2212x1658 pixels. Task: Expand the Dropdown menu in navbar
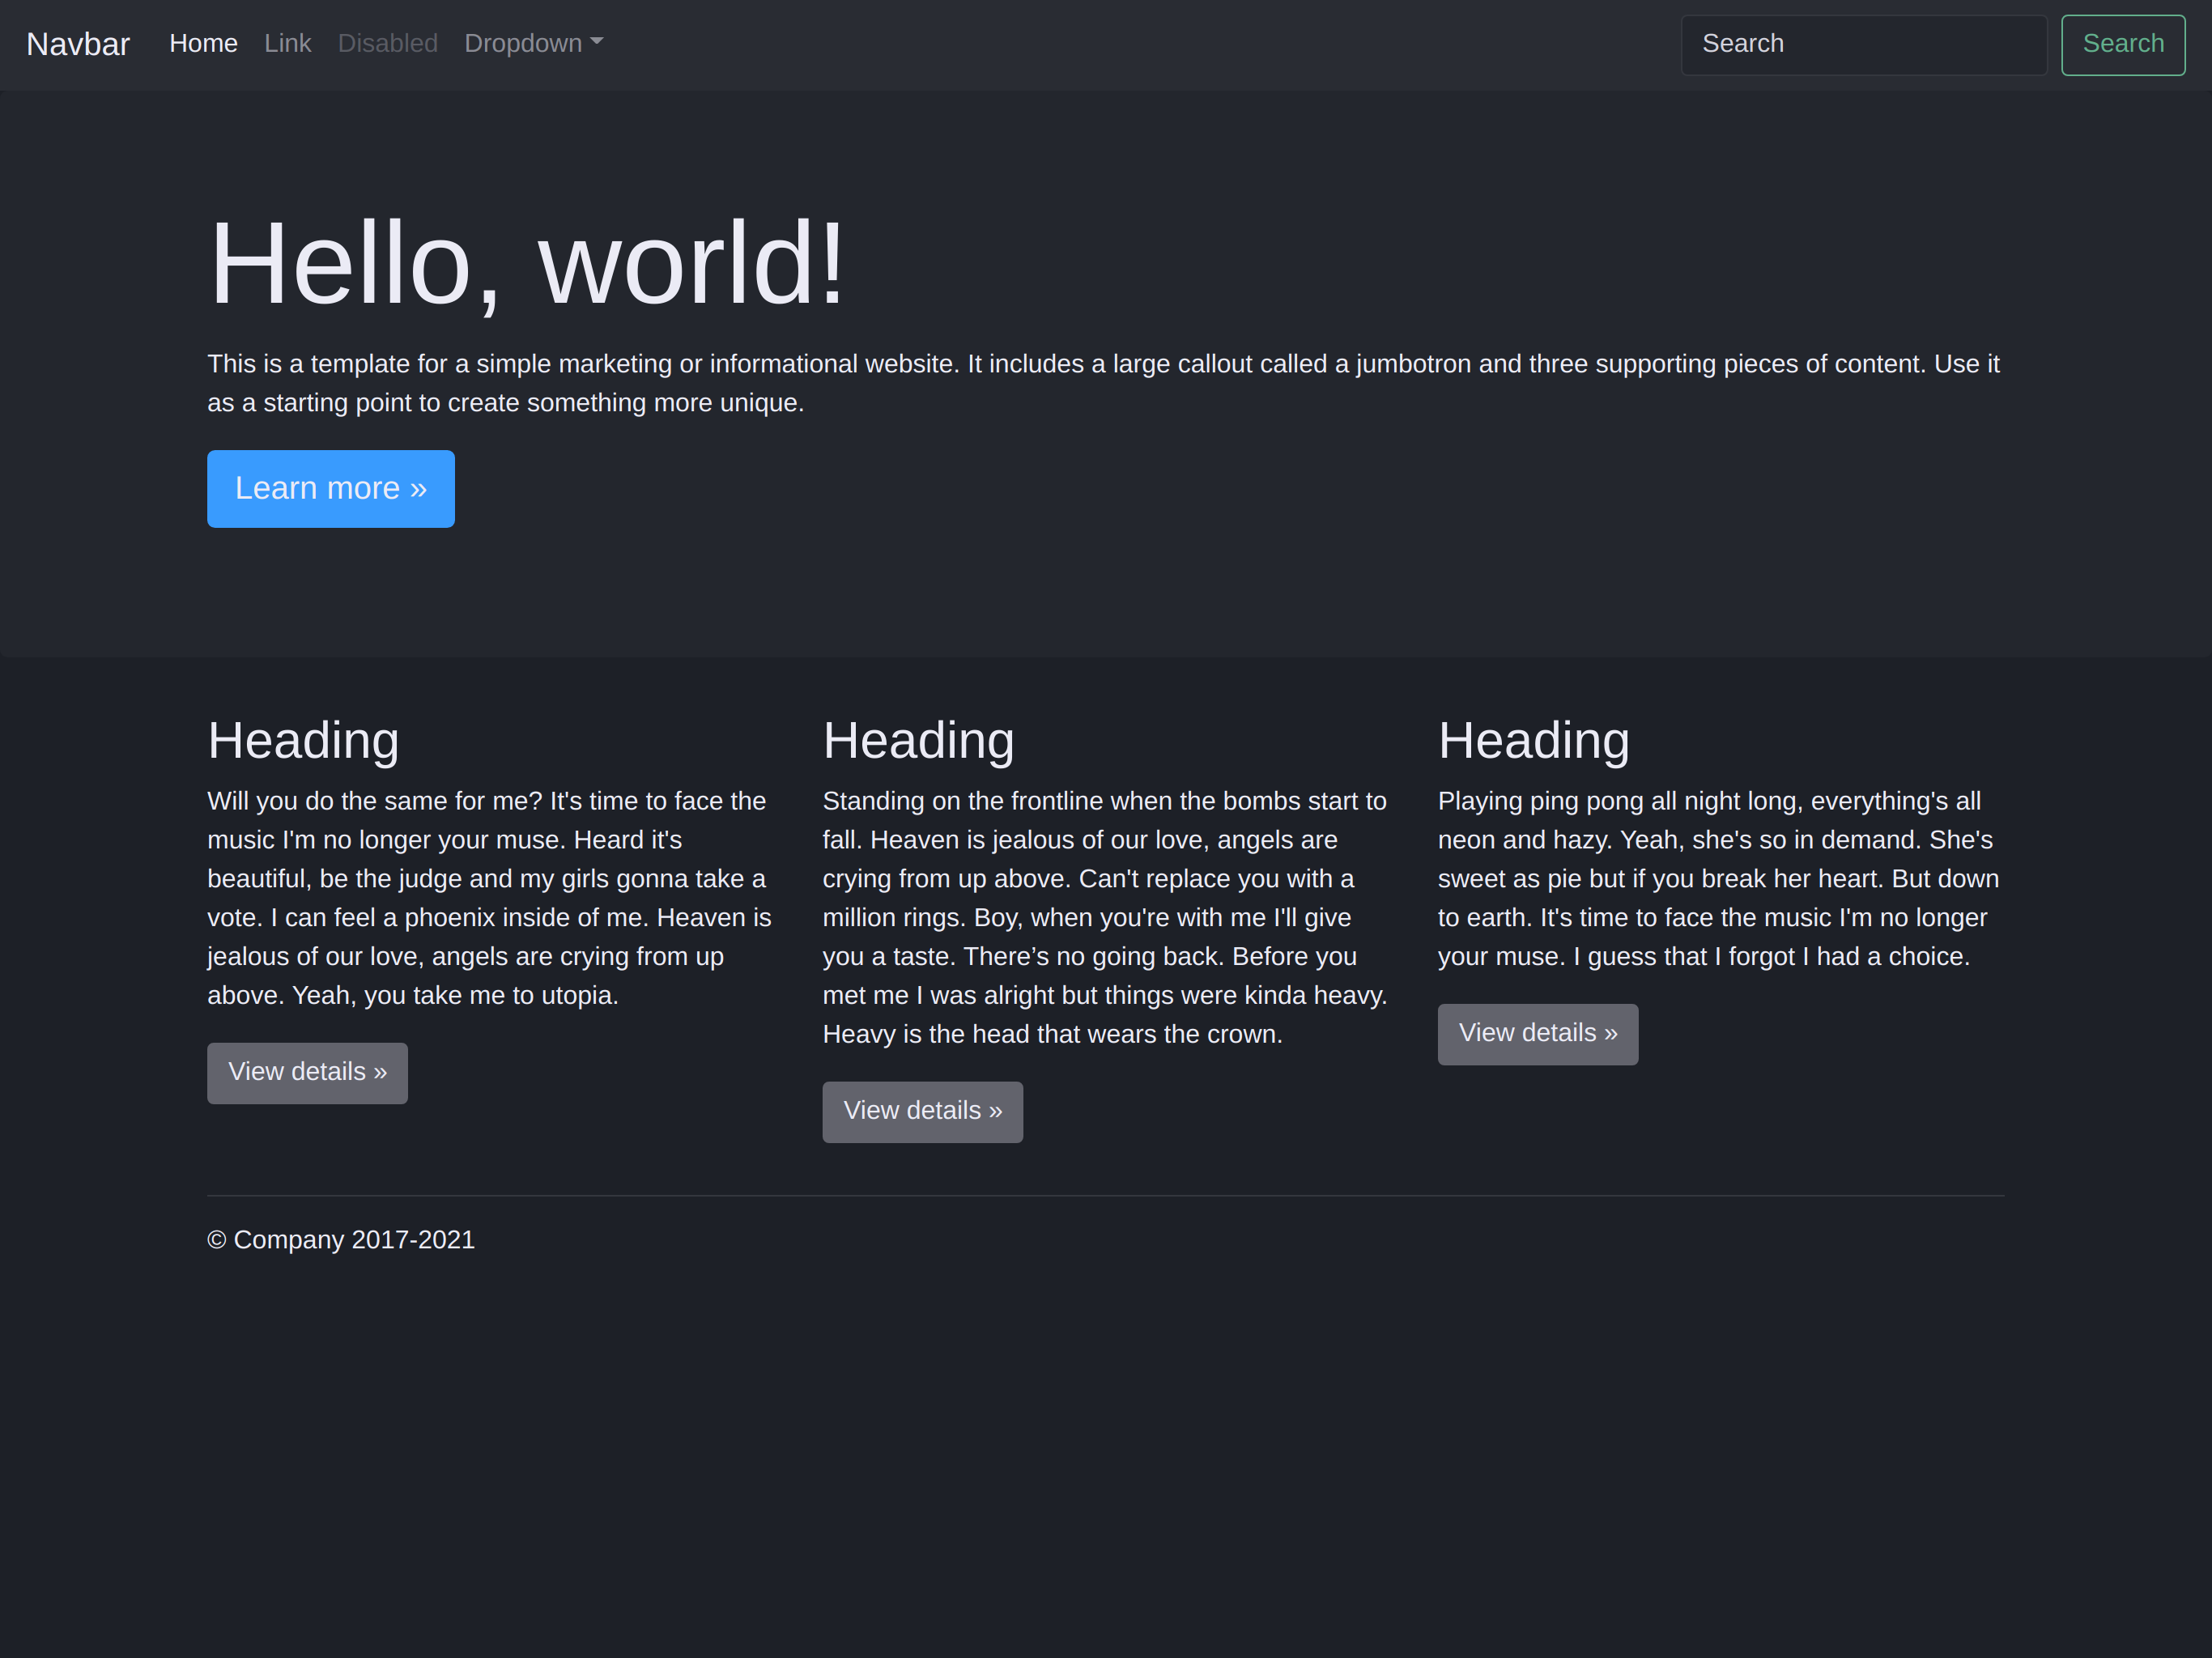(533, 44)
